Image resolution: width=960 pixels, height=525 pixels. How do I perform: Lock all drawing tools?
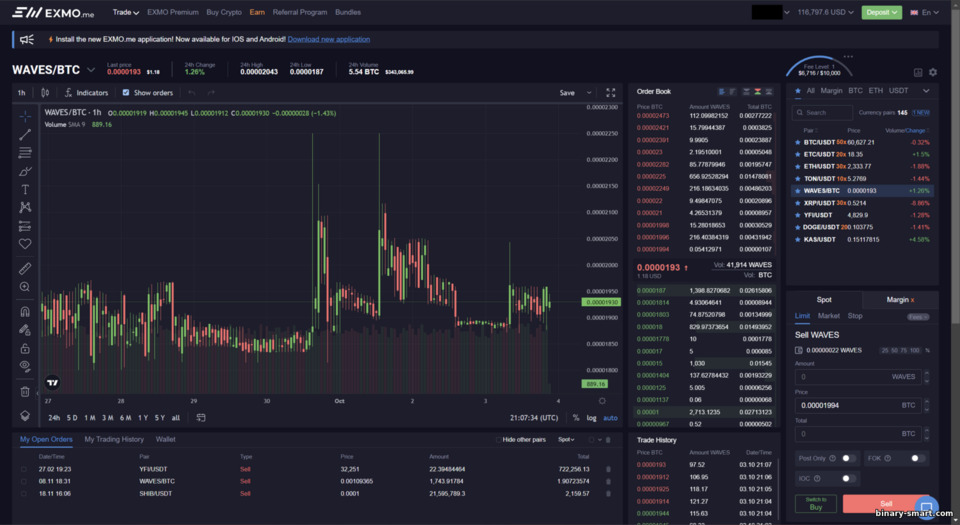point(25,348)
